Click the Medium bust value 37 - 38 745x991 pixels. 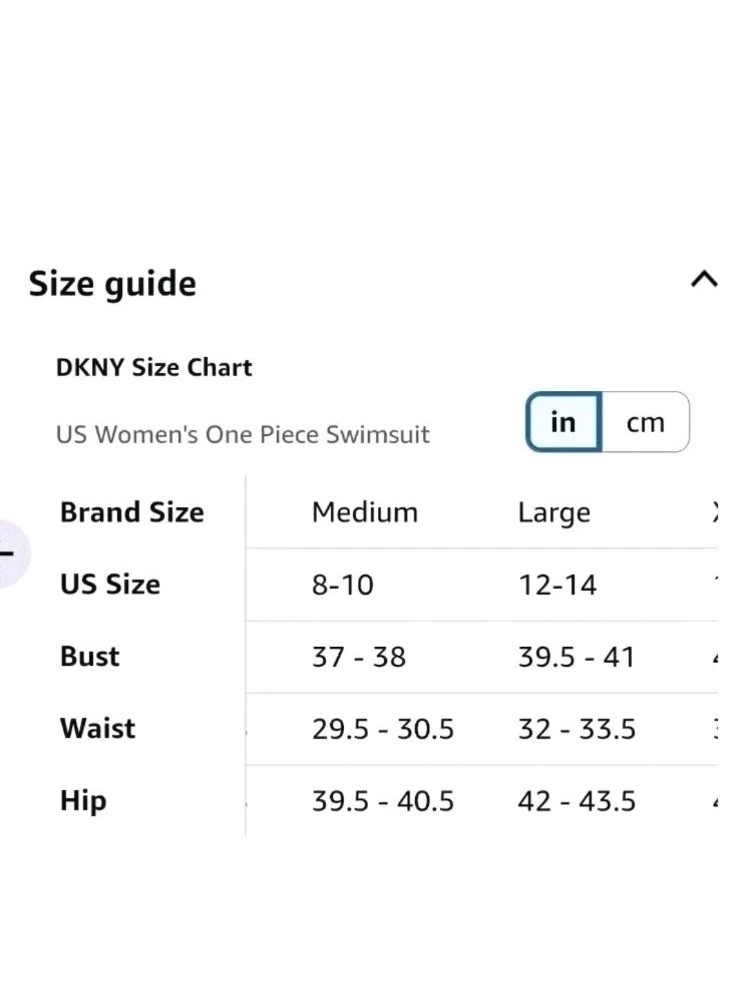(x=359, y=657)
